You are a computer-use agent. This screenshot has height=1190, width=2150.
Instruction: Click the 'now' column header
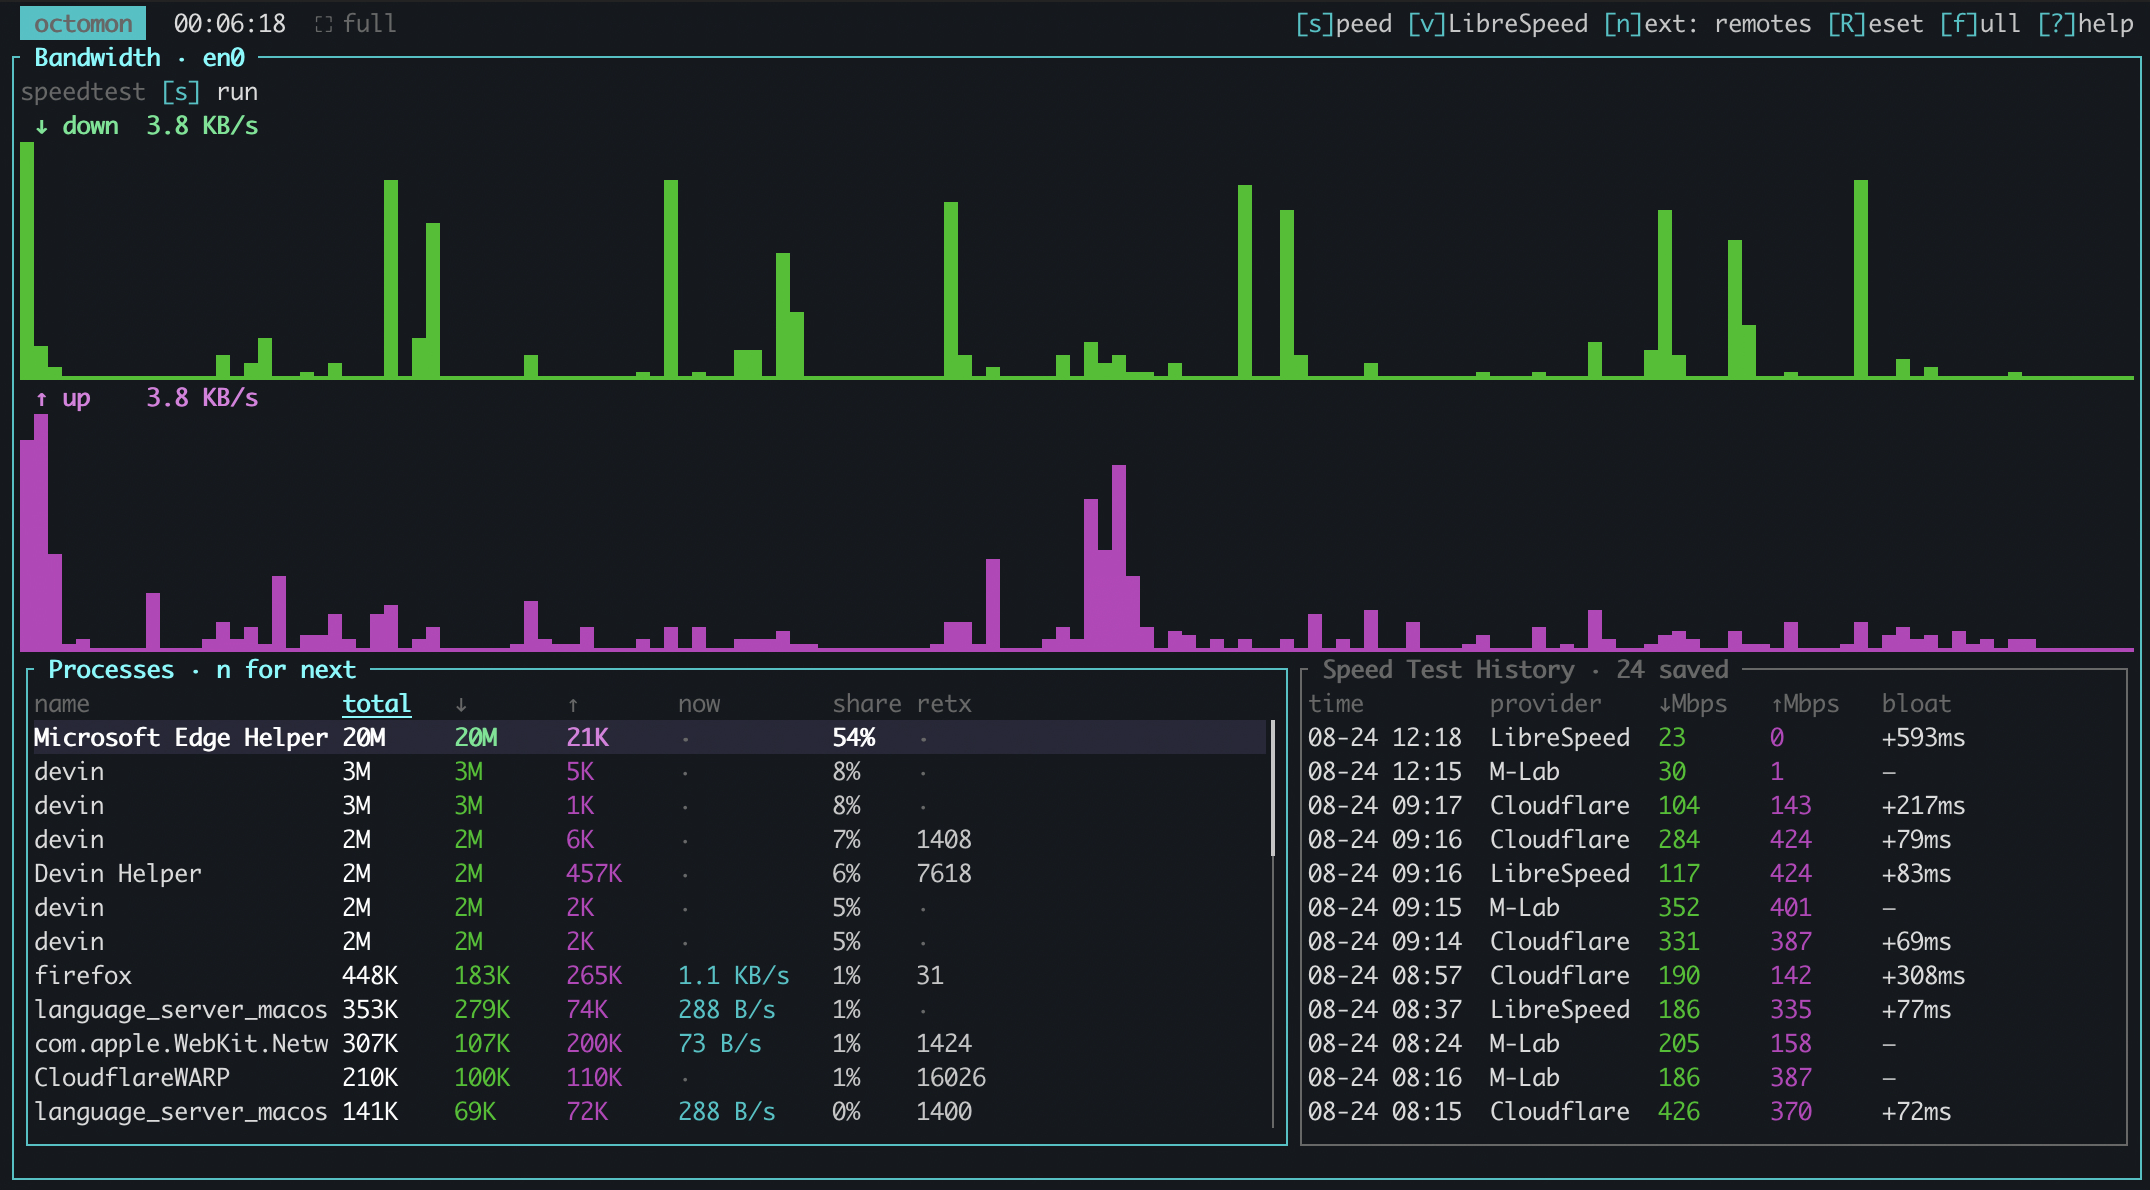pyautogui.click(x=699, y=704)
